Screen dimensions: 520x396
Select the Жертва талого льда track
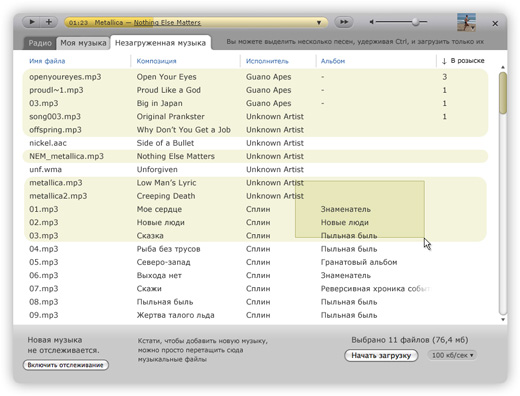[x=175, y=315]
